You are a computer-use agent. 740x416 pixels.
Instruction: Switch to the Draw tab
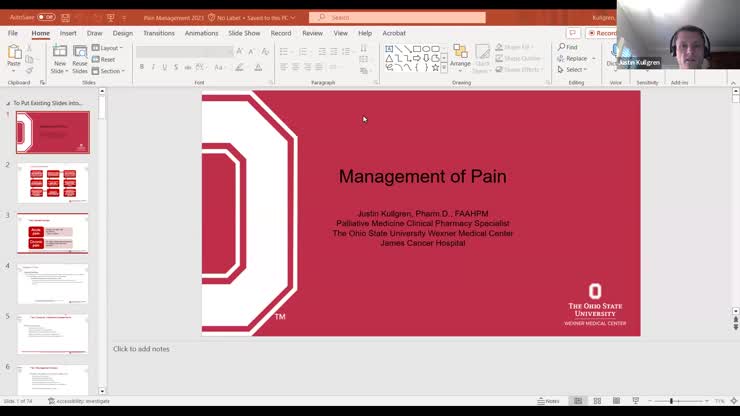click(94, 33)
